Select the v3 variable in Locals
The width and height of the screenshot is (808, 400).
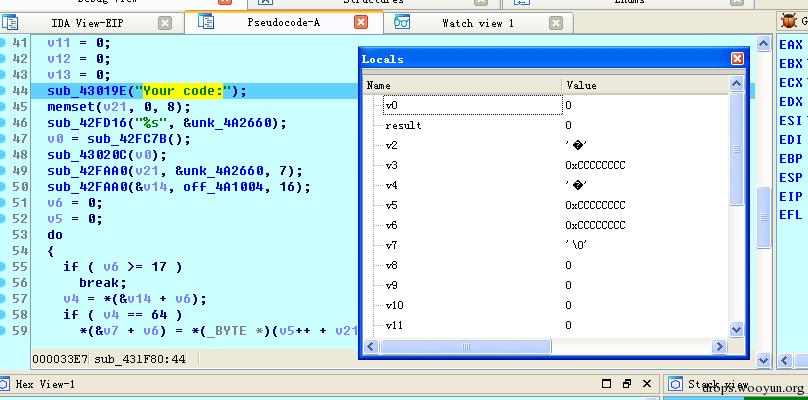pyautogui.click(x=392, y=165)
